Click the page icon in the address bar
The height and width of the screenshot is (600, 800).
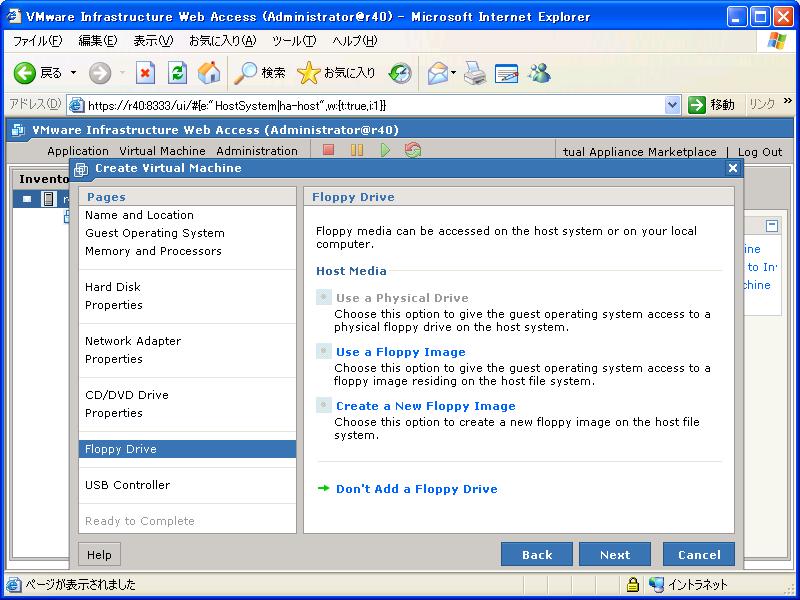tap(77, 105)
